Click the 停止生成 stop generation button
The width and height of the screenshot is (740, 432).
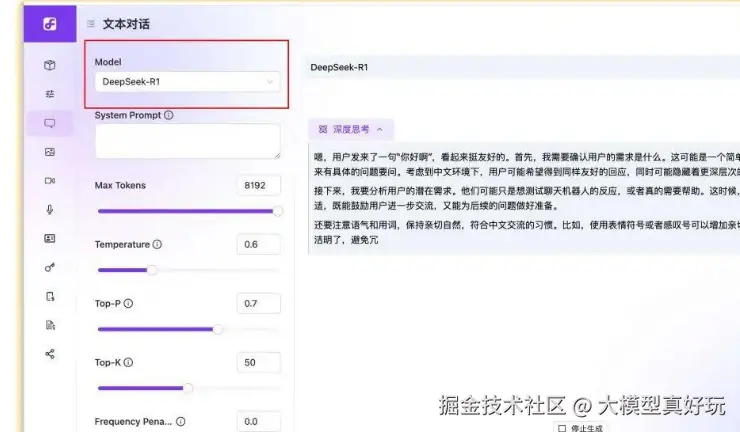580,427
